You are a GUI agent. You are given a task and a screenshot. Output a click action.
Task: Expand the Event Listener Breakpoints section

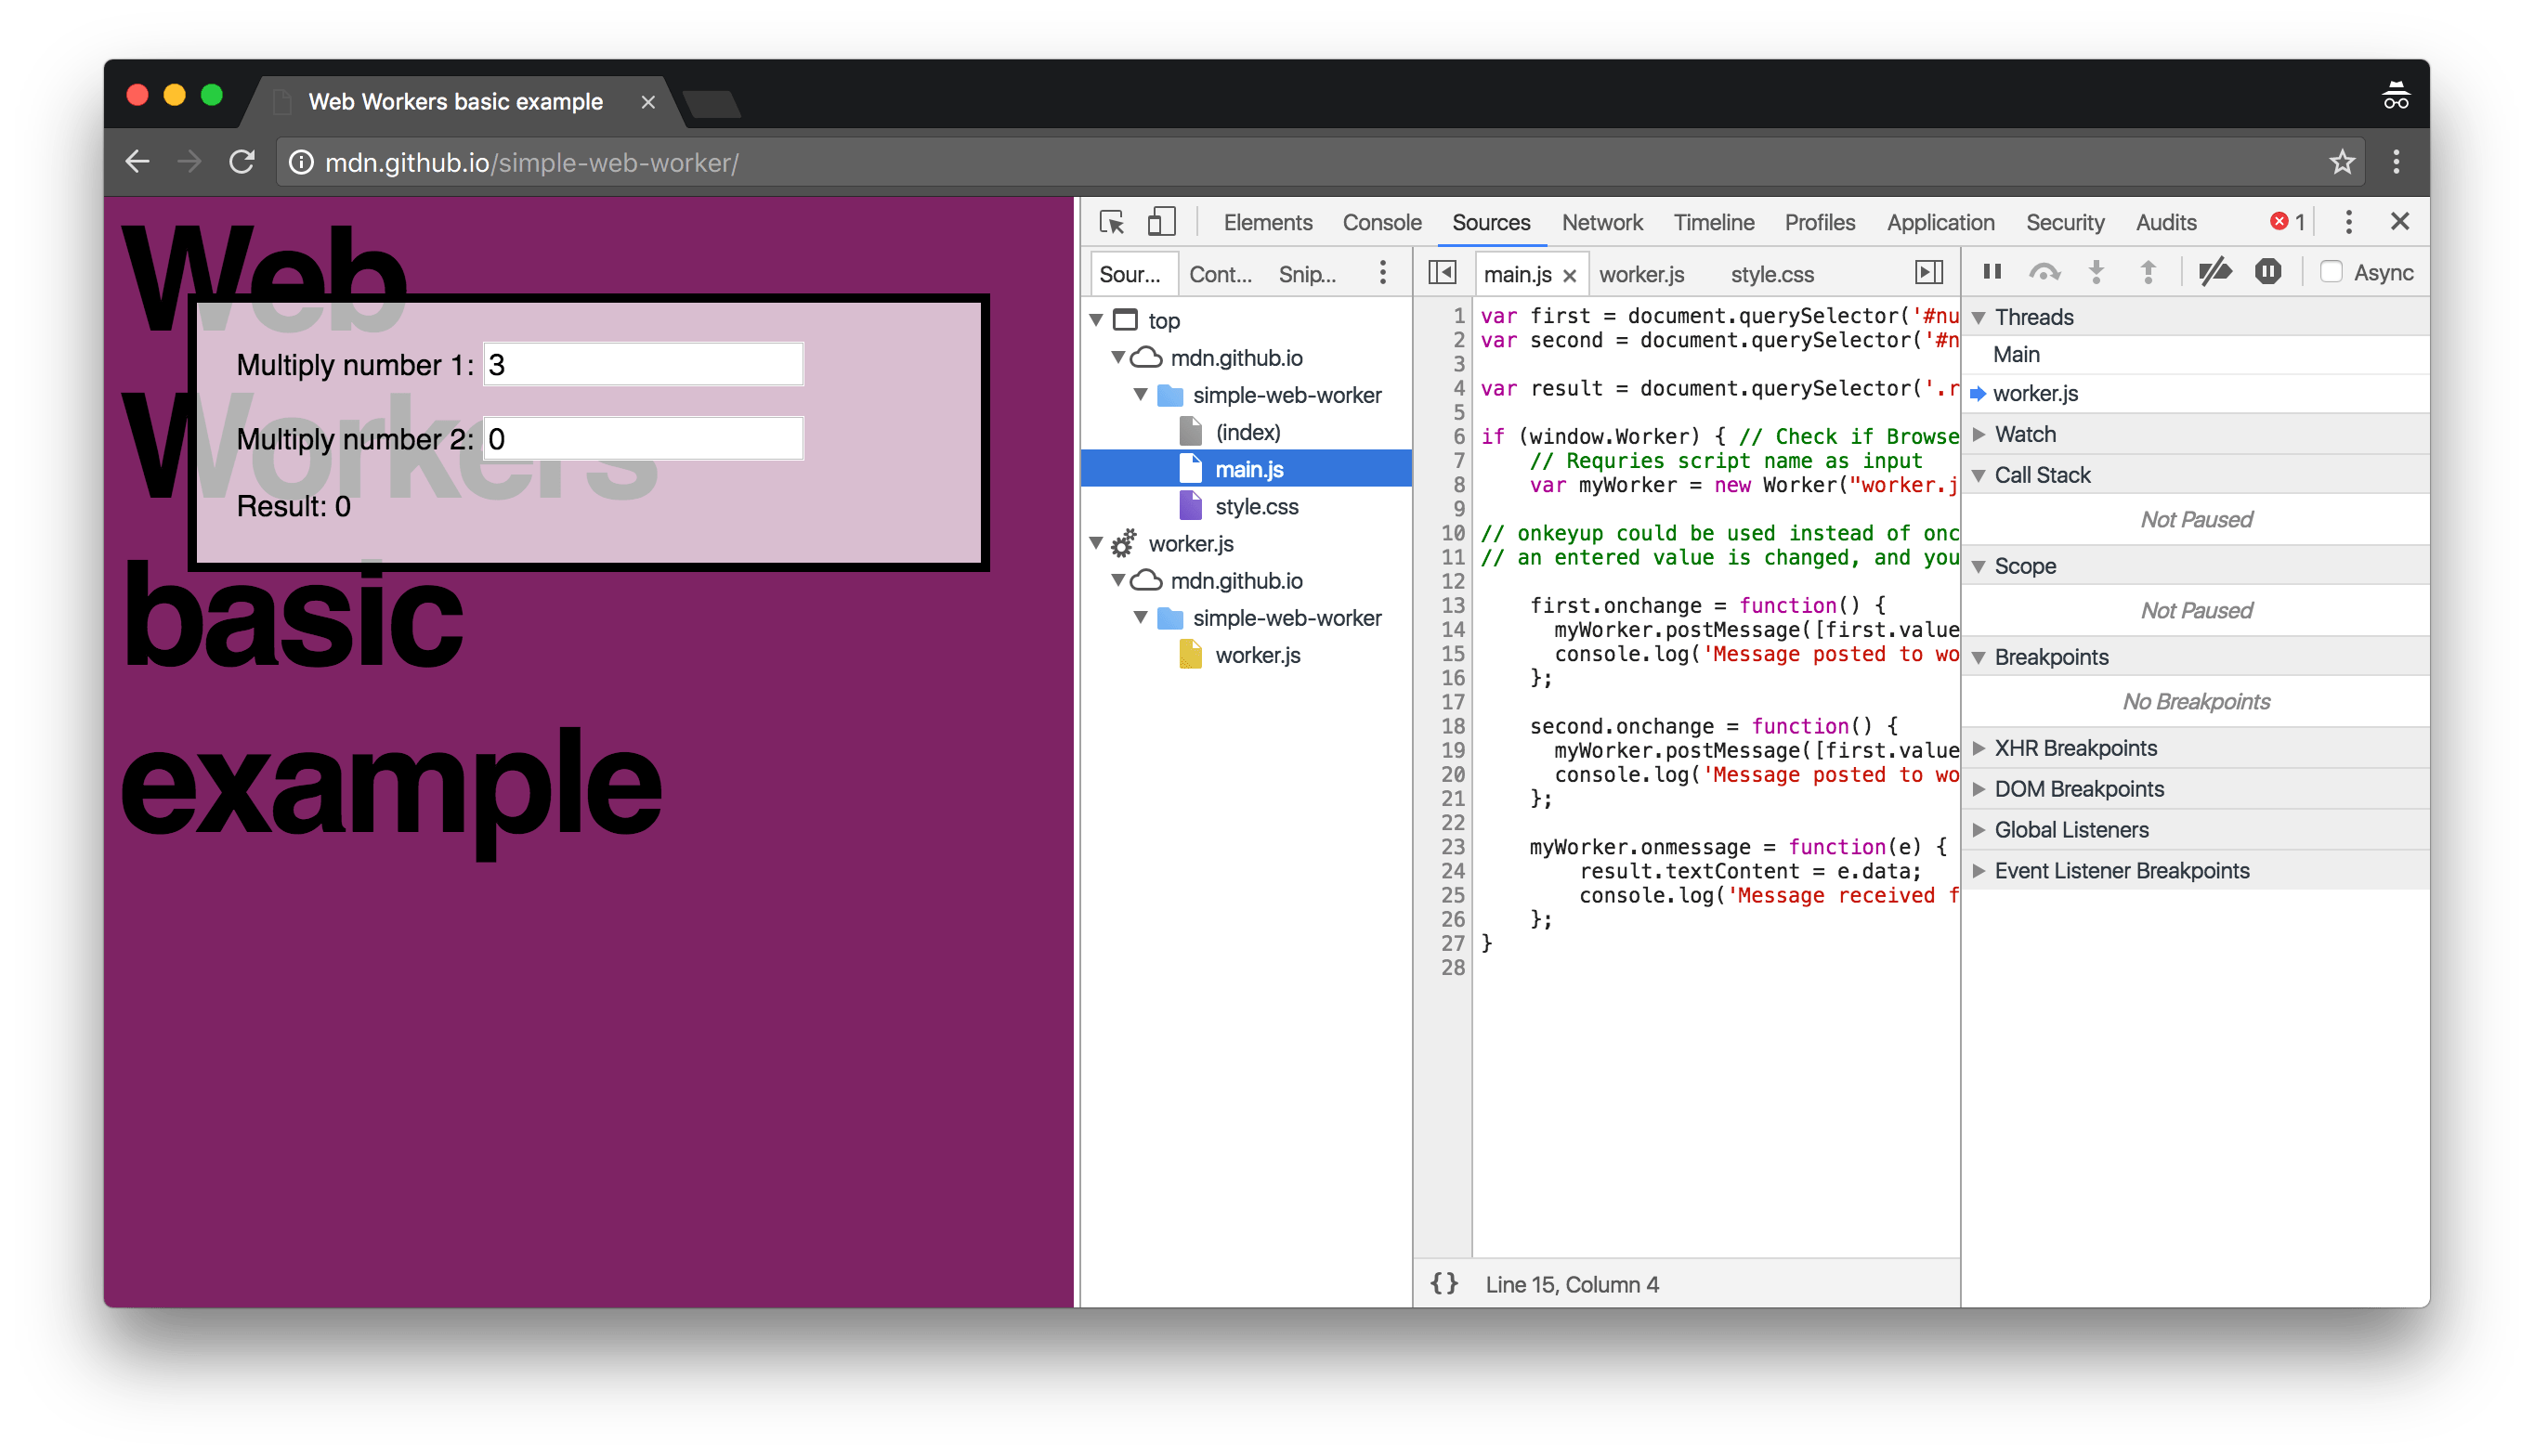click(x=2120, y=871)
